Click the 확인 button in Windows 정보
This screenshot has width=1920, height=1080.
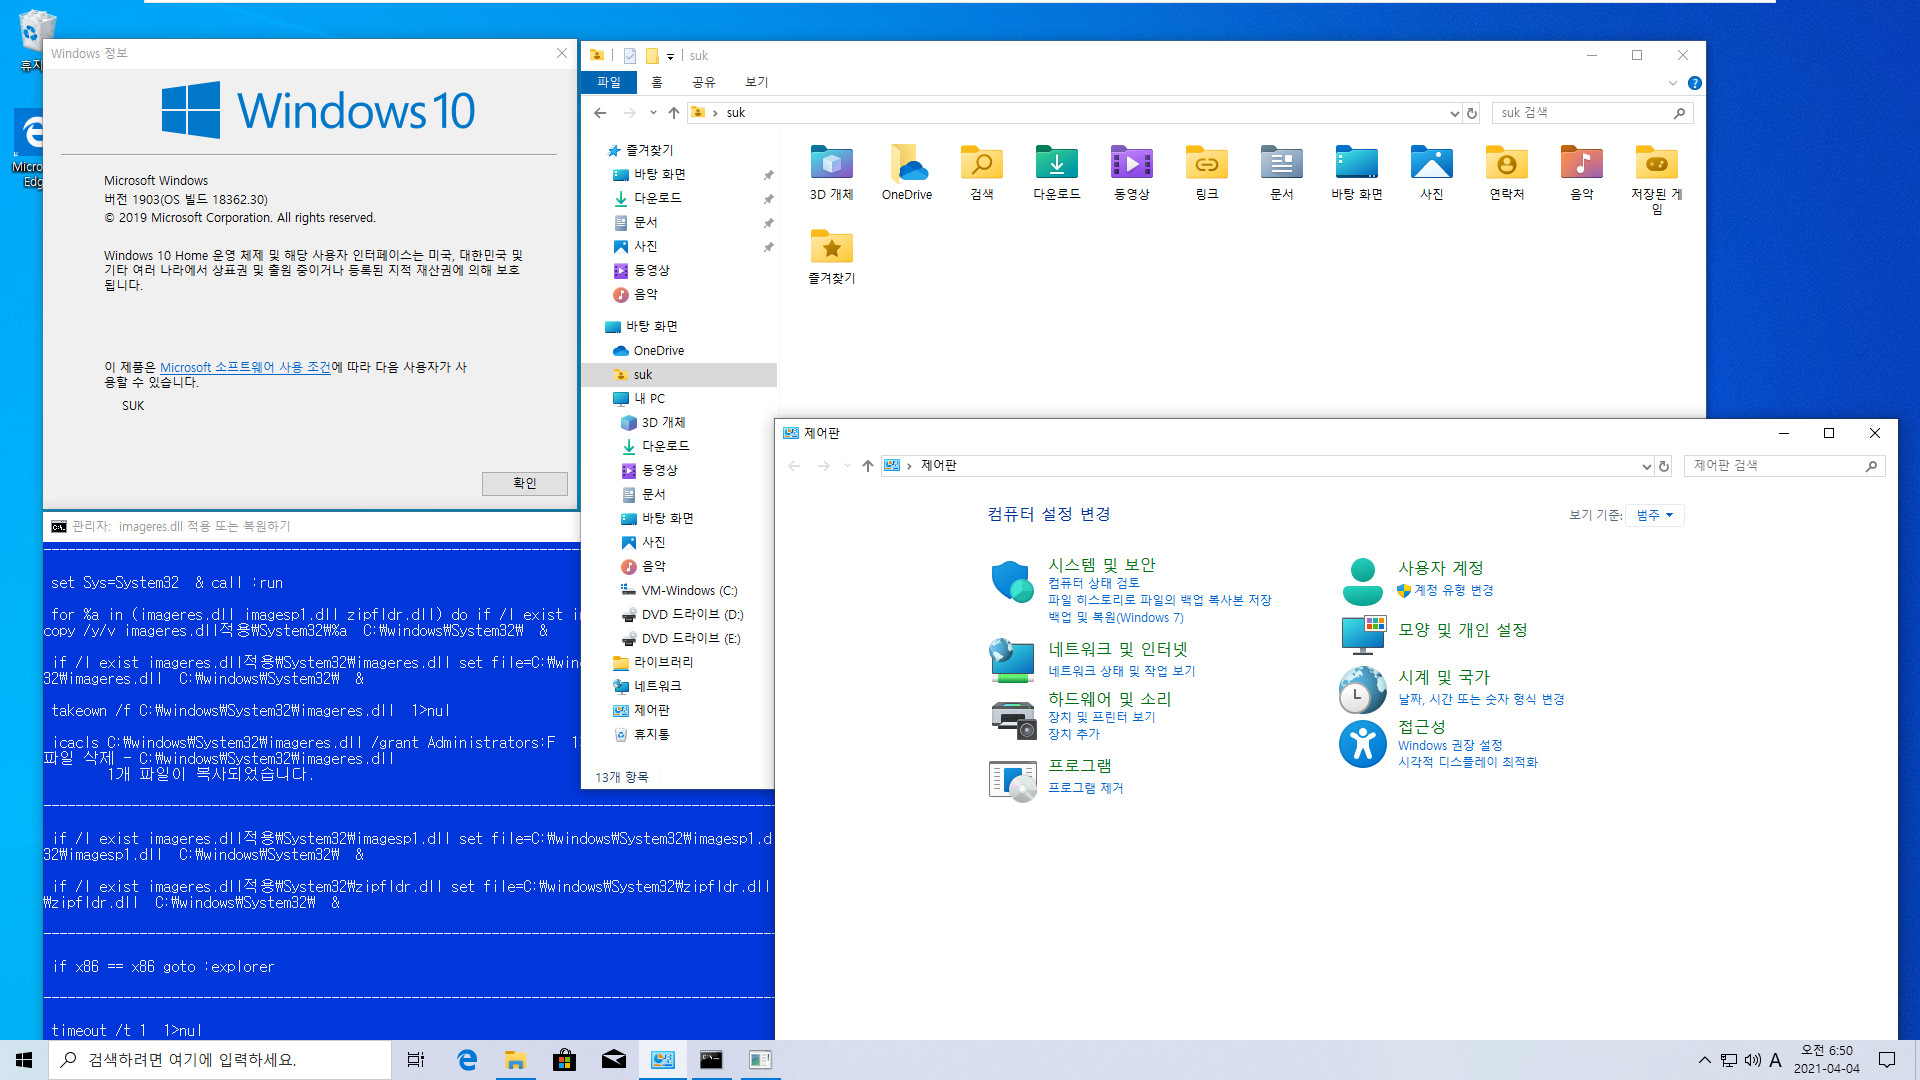point(525,483)
